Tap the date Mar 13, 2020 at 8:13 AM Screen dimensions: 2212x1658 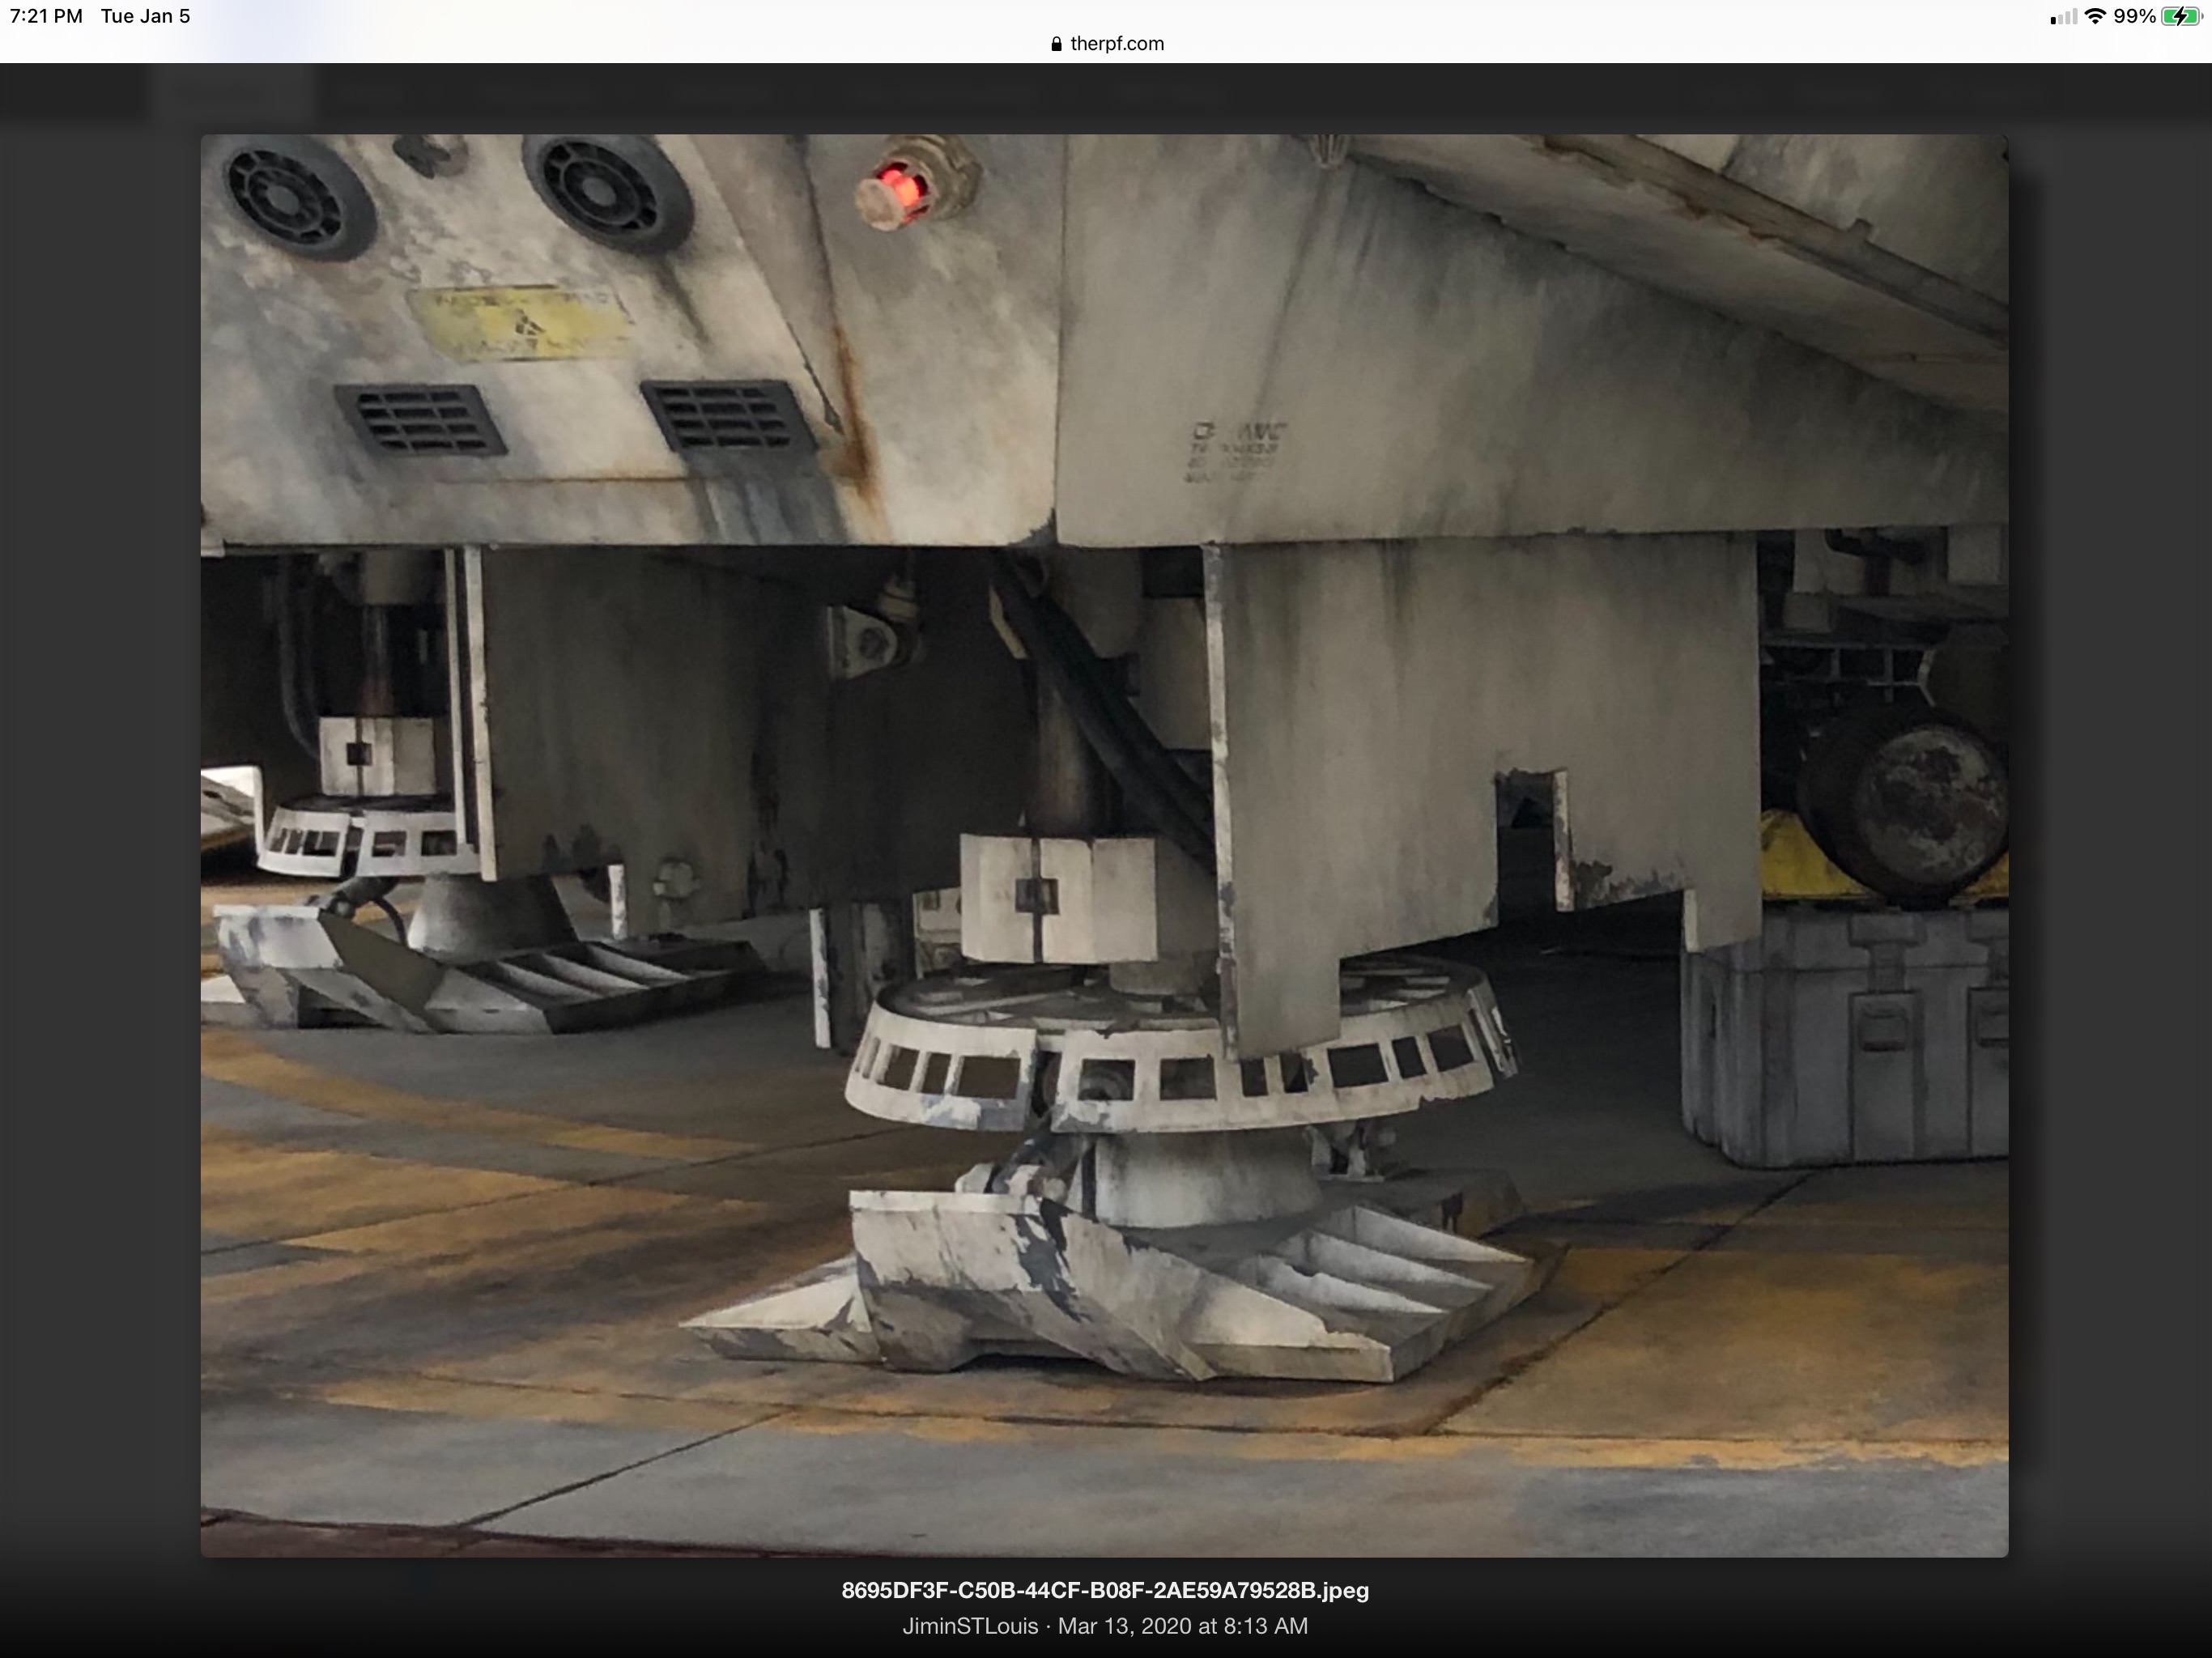(1183, 1626)
